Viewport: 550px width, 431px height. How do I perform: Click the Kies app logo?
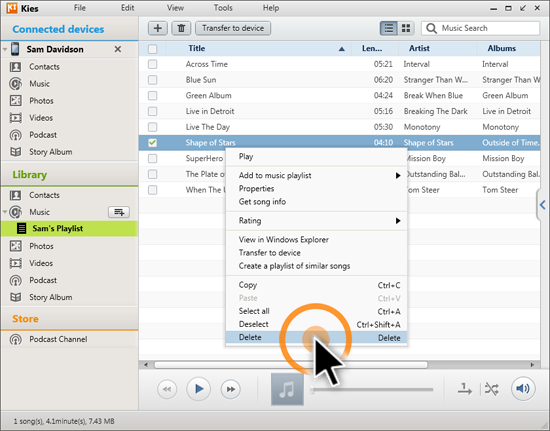[12, 8]
